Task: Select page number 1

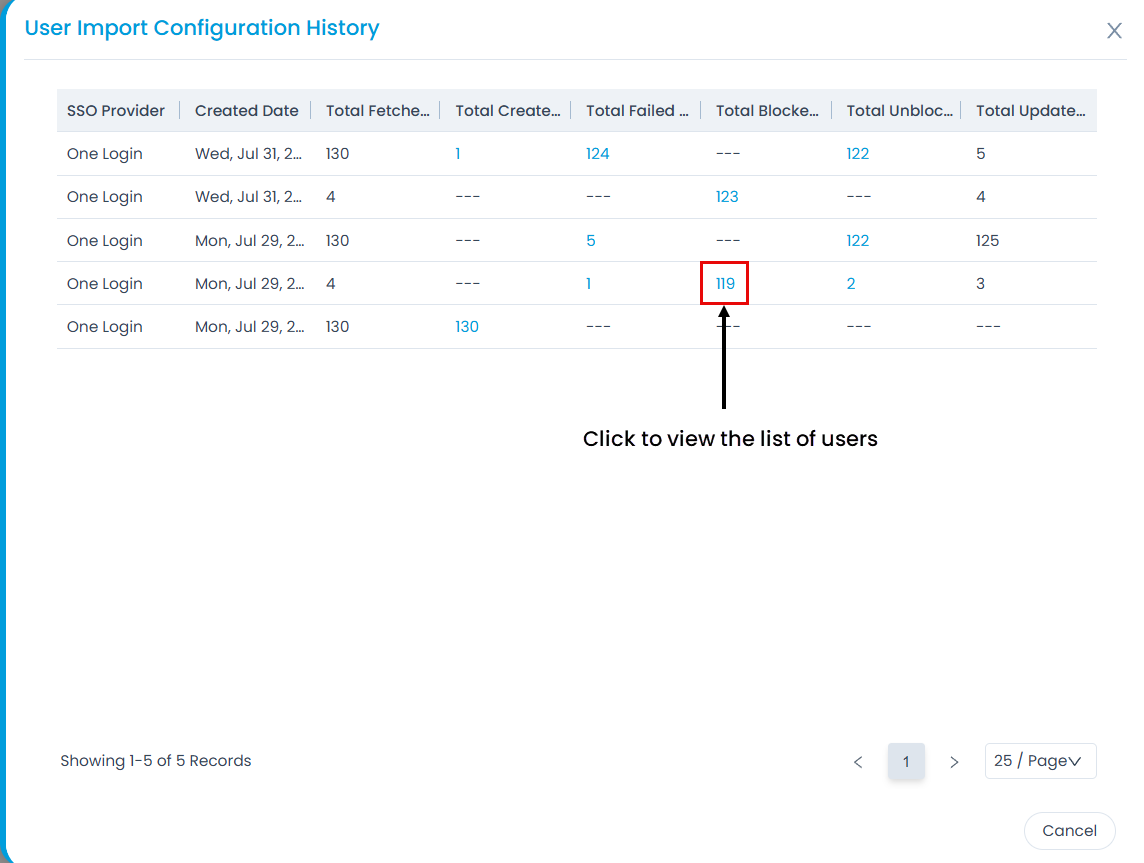Action: (x=906, y=762)
